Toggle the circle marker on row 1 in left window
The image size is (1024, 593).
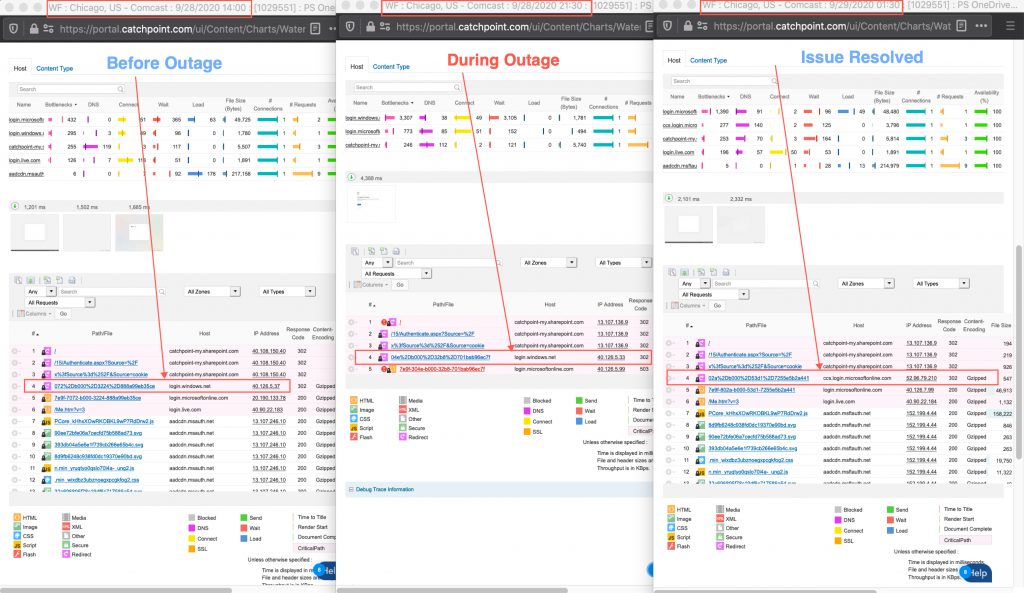point(15,351)
